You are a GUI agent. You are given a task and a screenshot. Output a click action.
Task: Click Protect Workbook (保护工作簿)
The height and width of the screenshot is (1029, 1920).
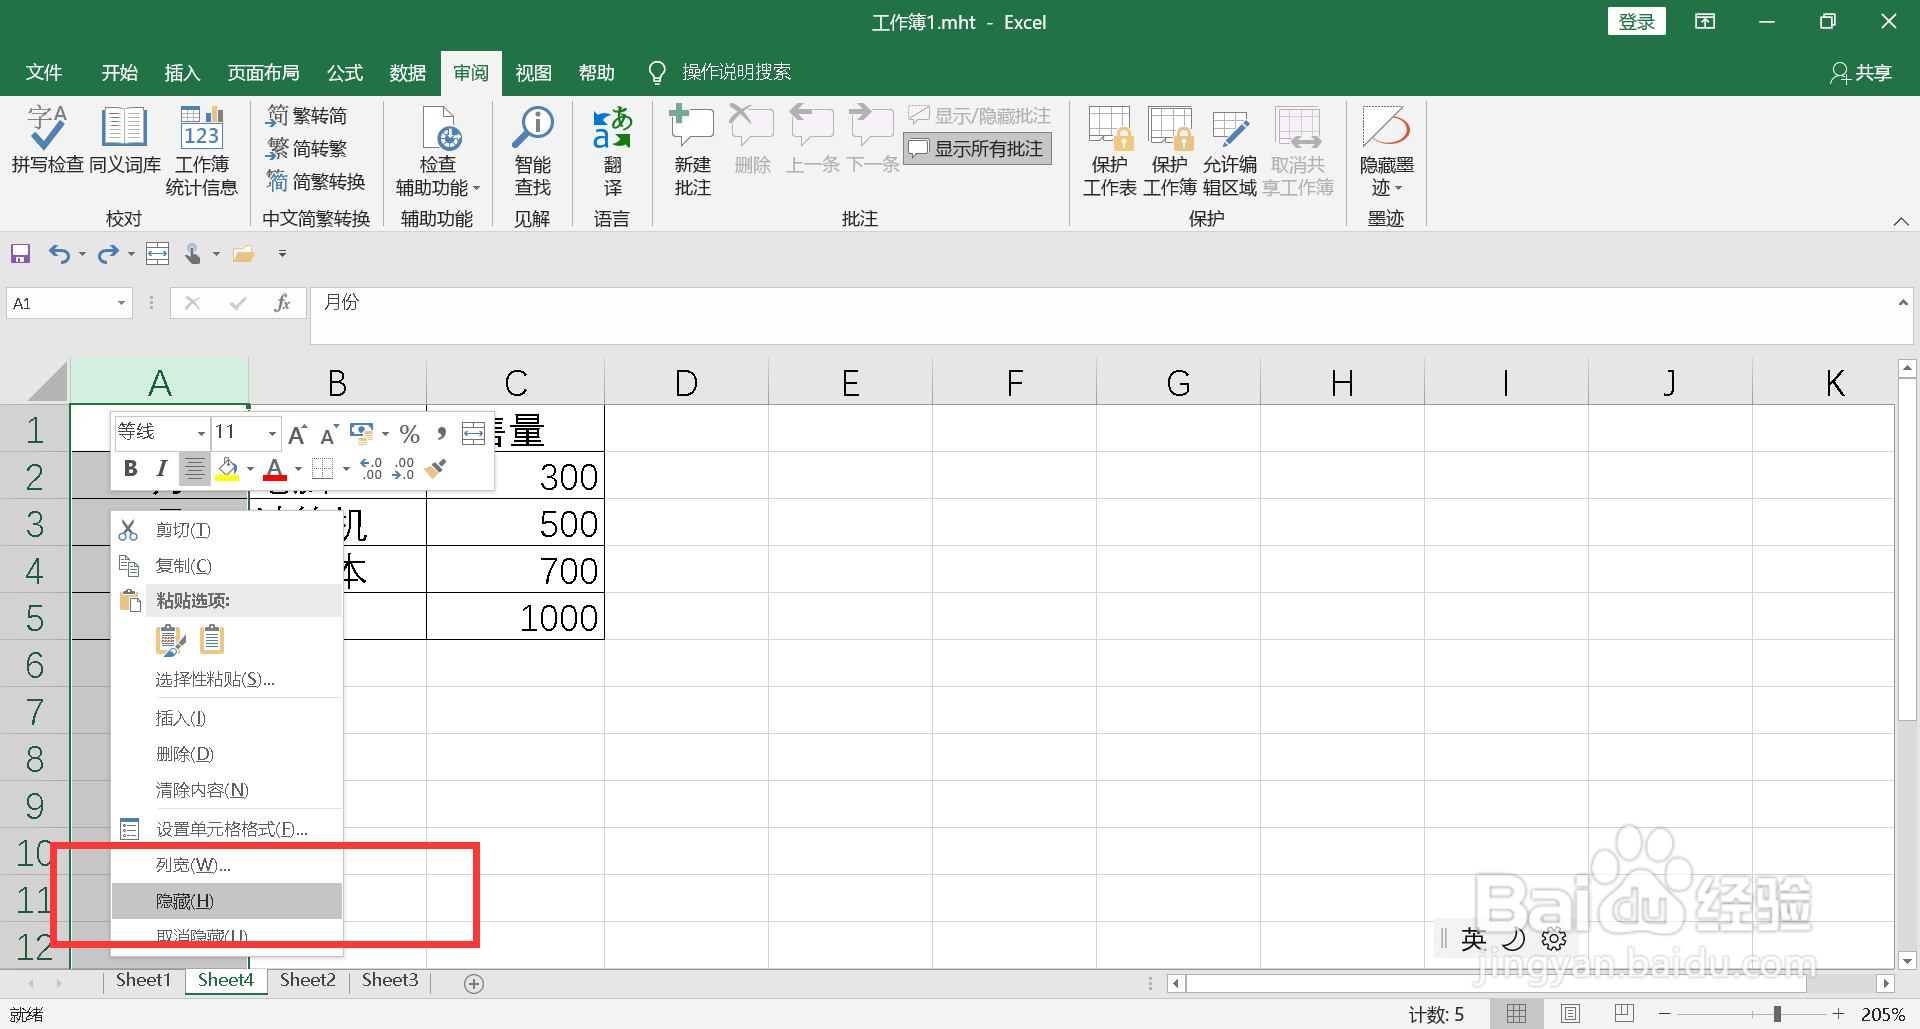pyautogui.click(x=1170, y=150)
